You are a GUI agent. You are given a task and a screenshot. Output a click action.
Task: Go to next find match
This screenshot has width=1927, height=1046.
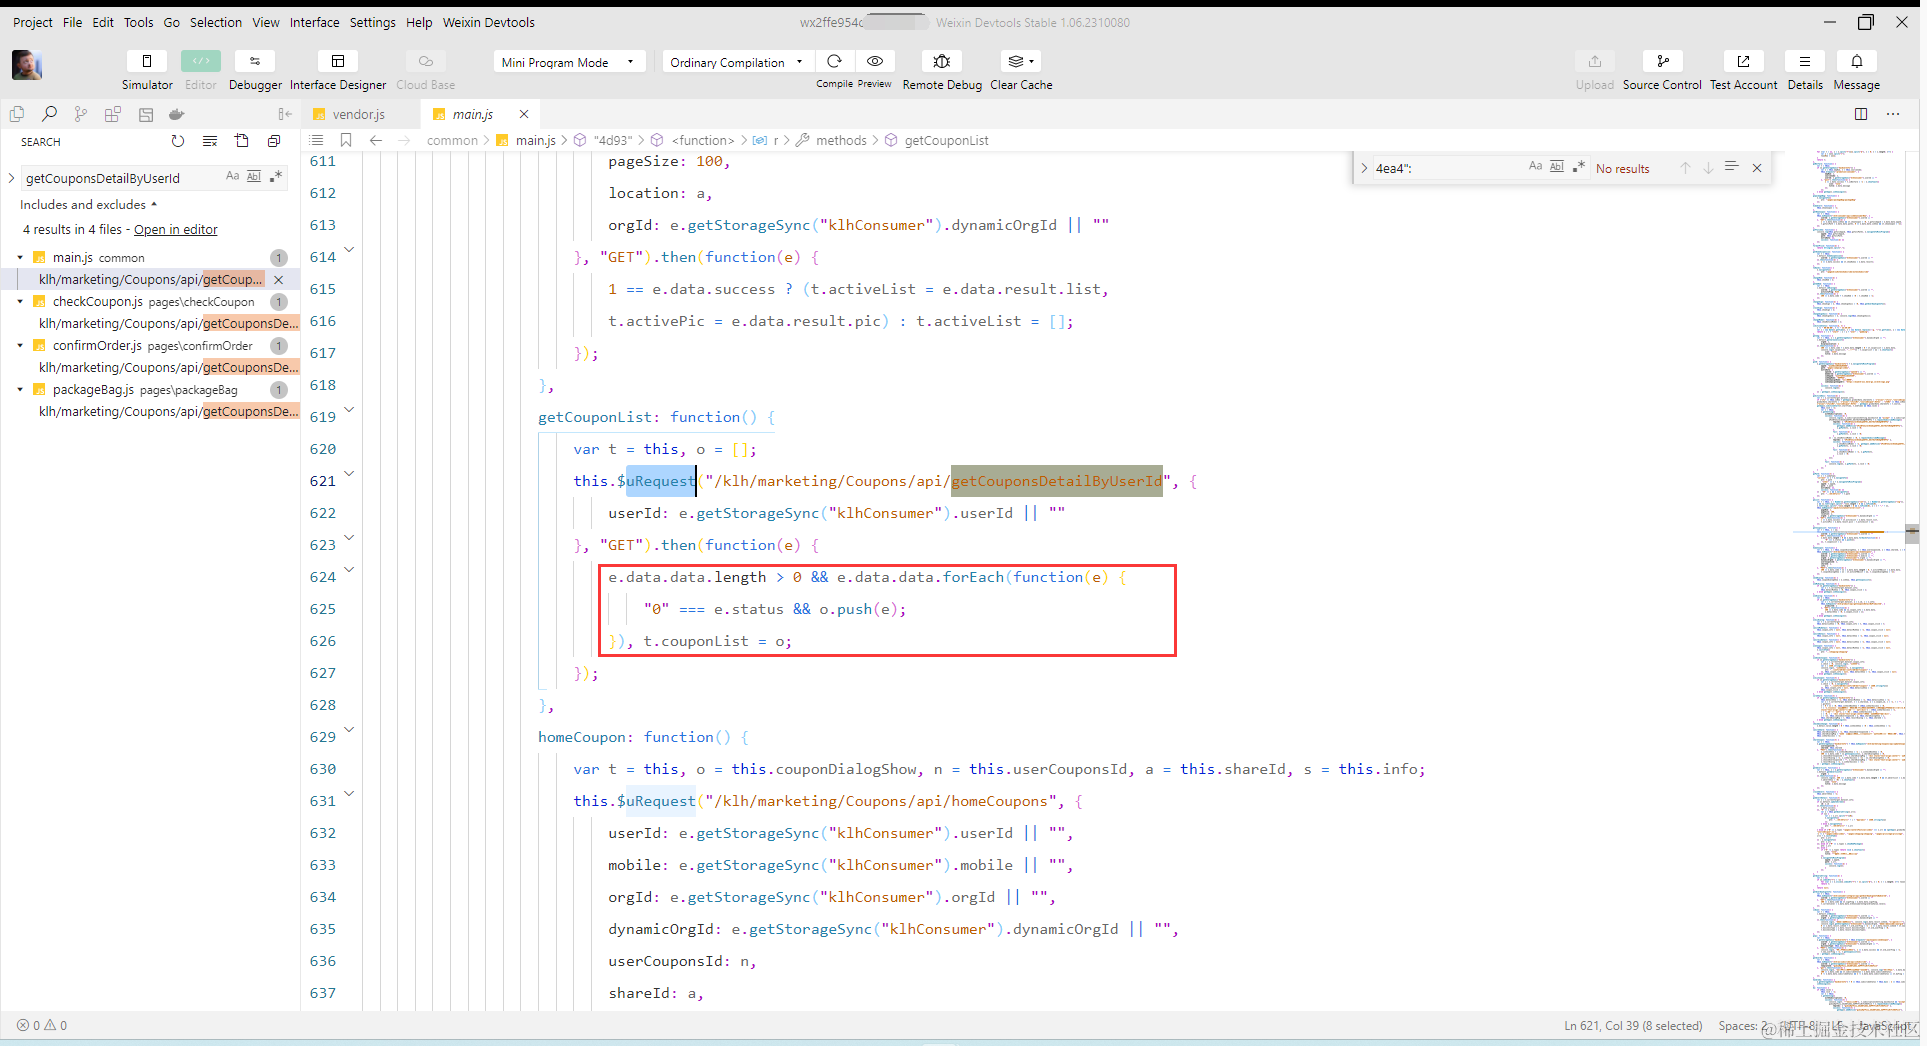coord(1708,168)
